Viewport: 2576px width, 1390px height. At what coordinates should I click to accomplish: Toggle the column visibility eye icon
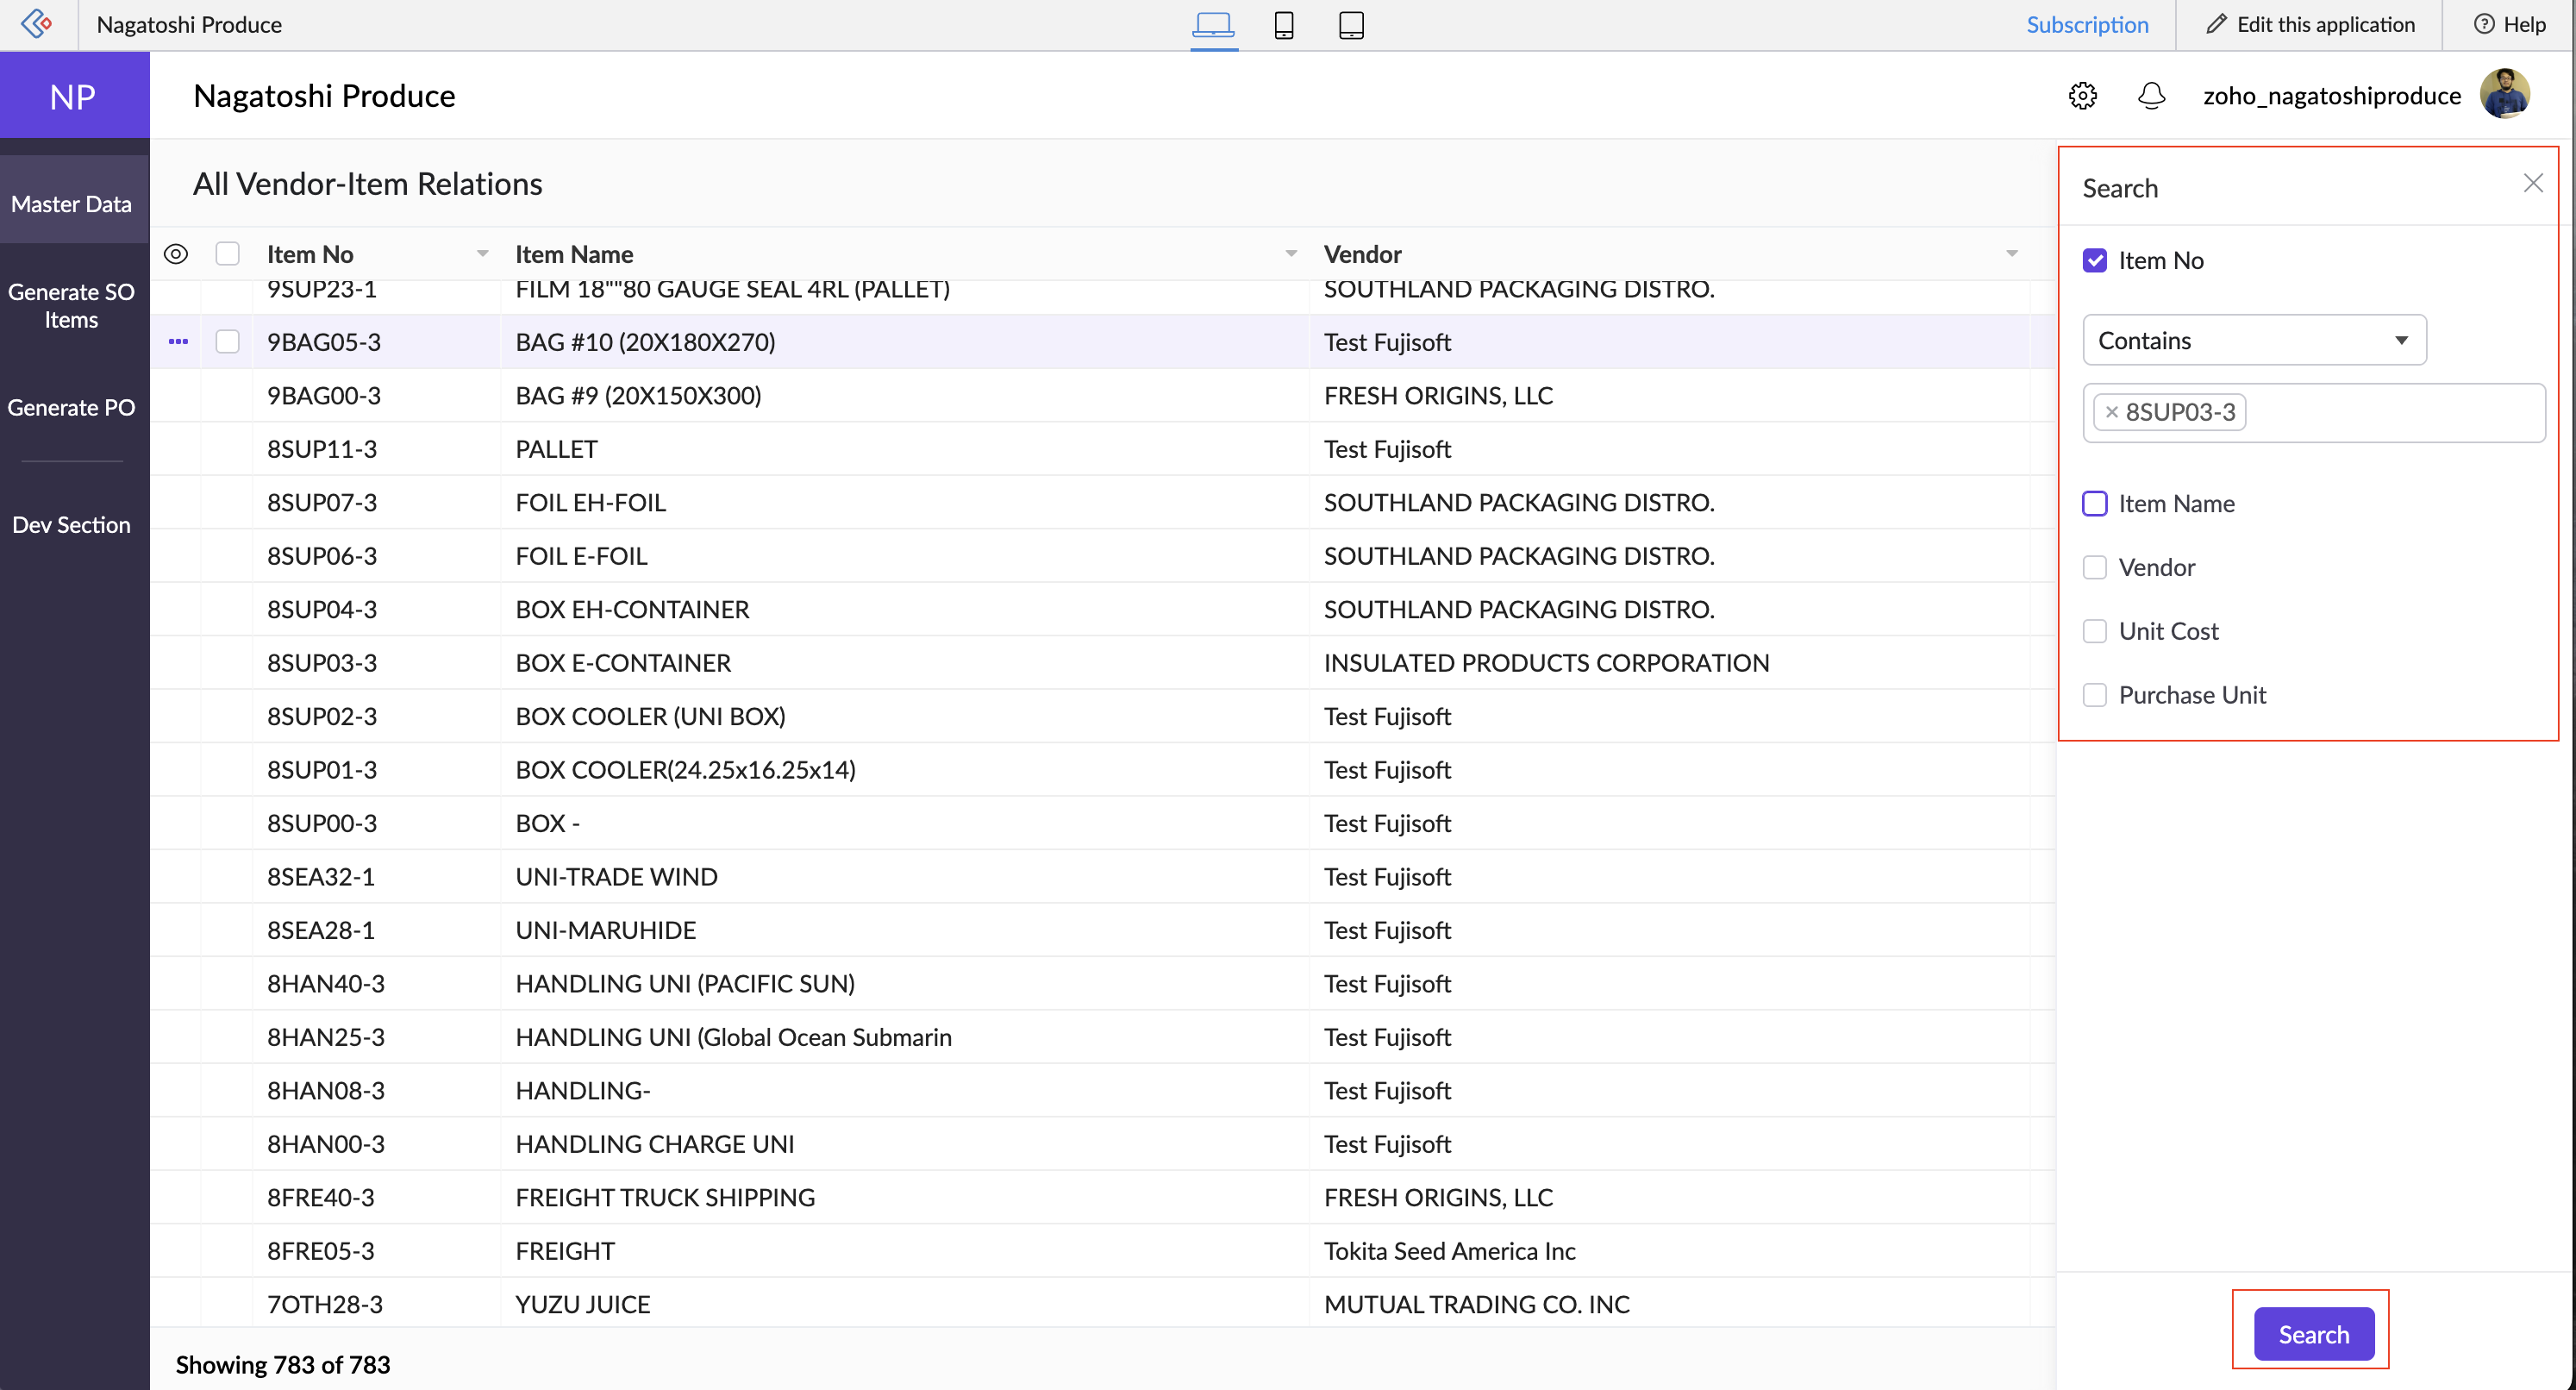click(176, 254)
